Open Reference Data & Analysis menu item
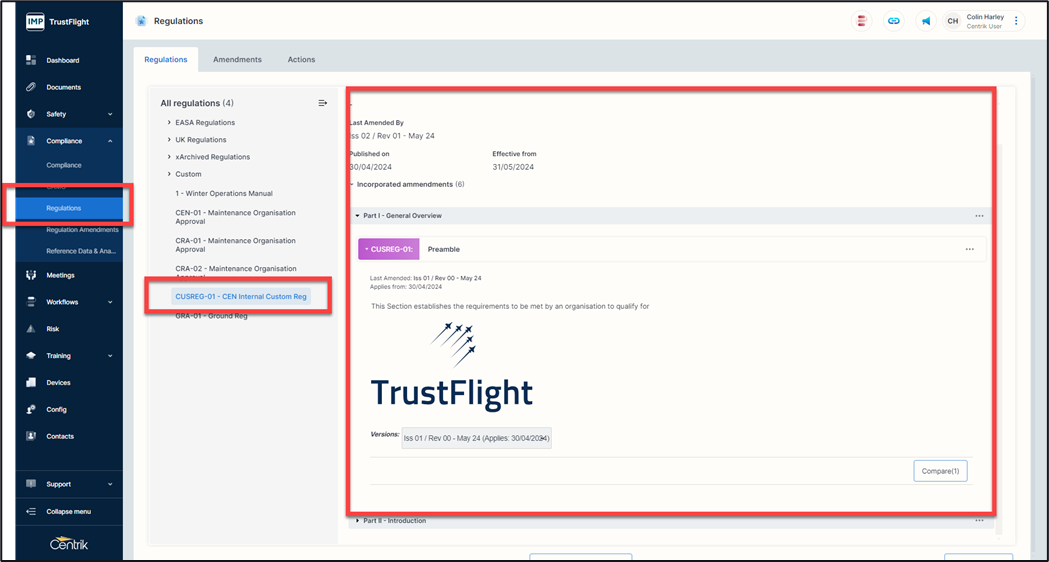 point(81,252)
